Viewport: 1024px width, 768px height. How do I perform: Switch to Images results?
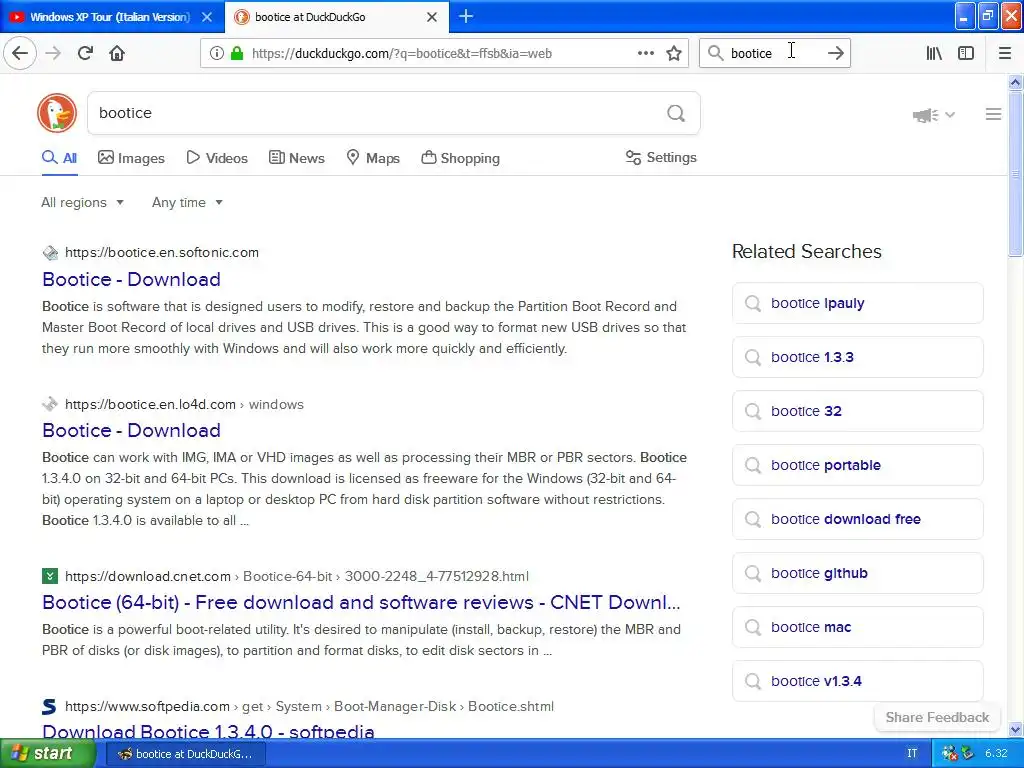(x=131, y=158)
